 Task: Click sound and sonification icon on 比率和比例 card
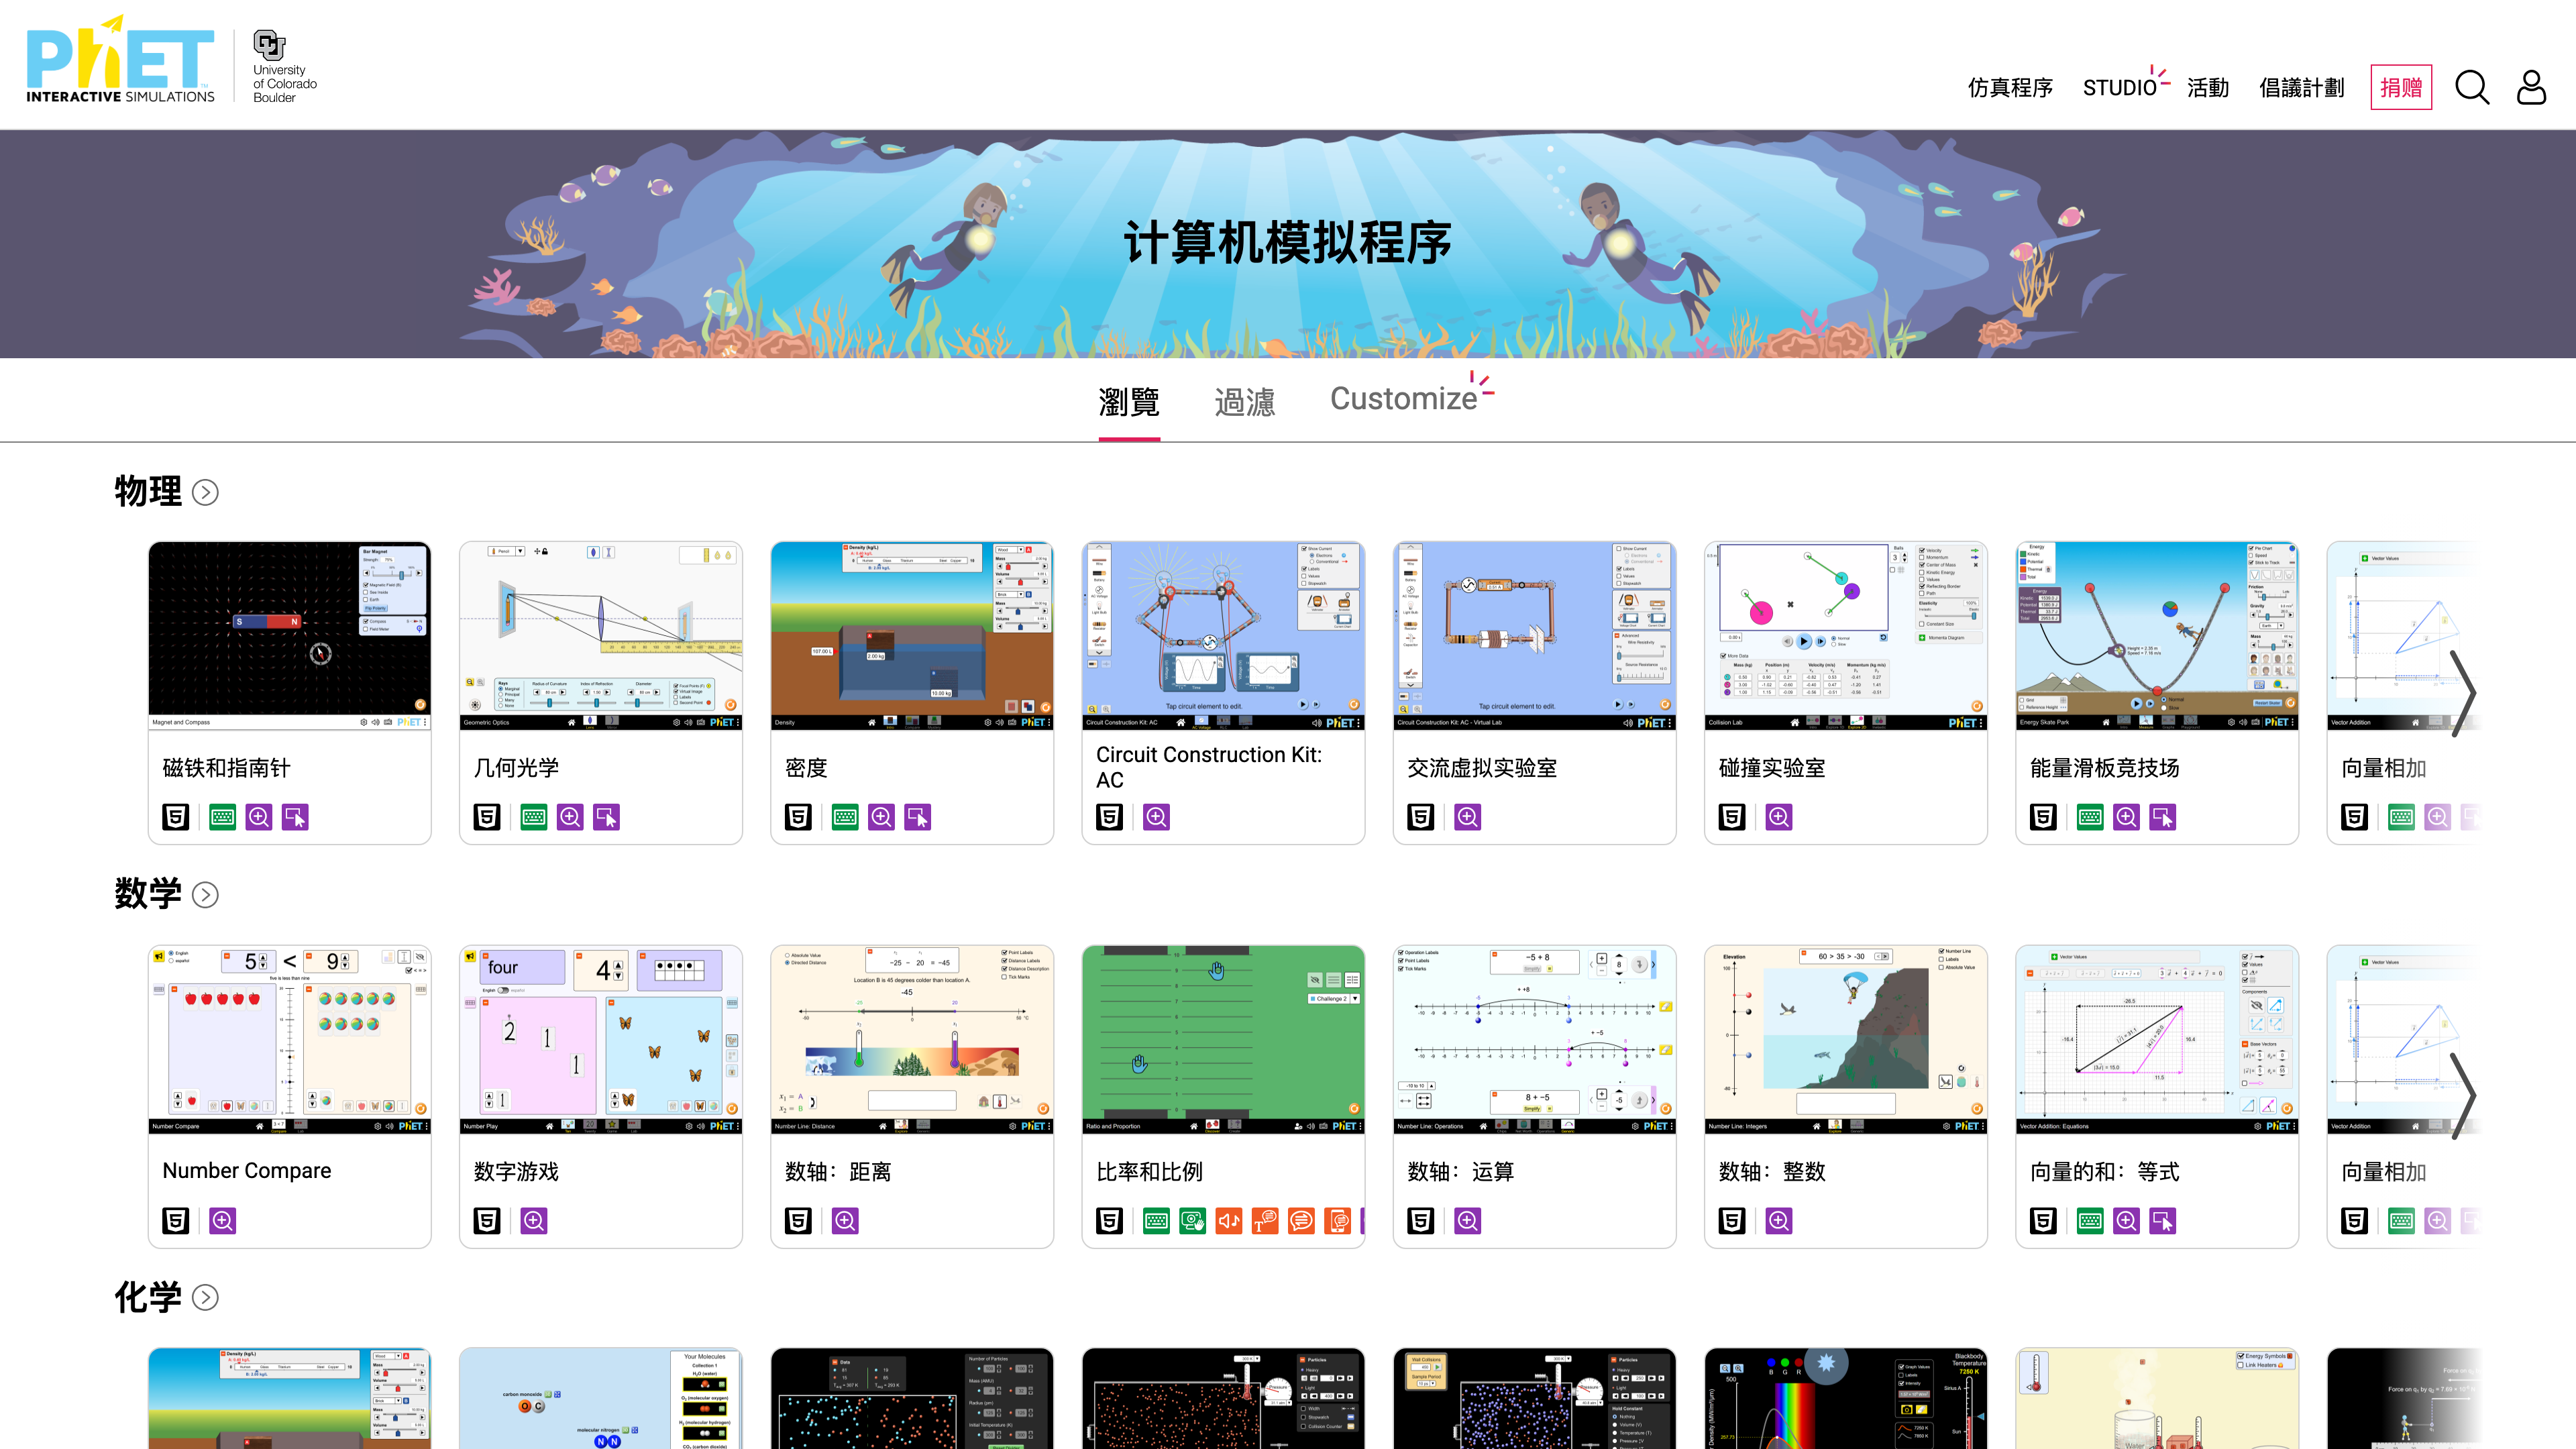point(1229,1220)
